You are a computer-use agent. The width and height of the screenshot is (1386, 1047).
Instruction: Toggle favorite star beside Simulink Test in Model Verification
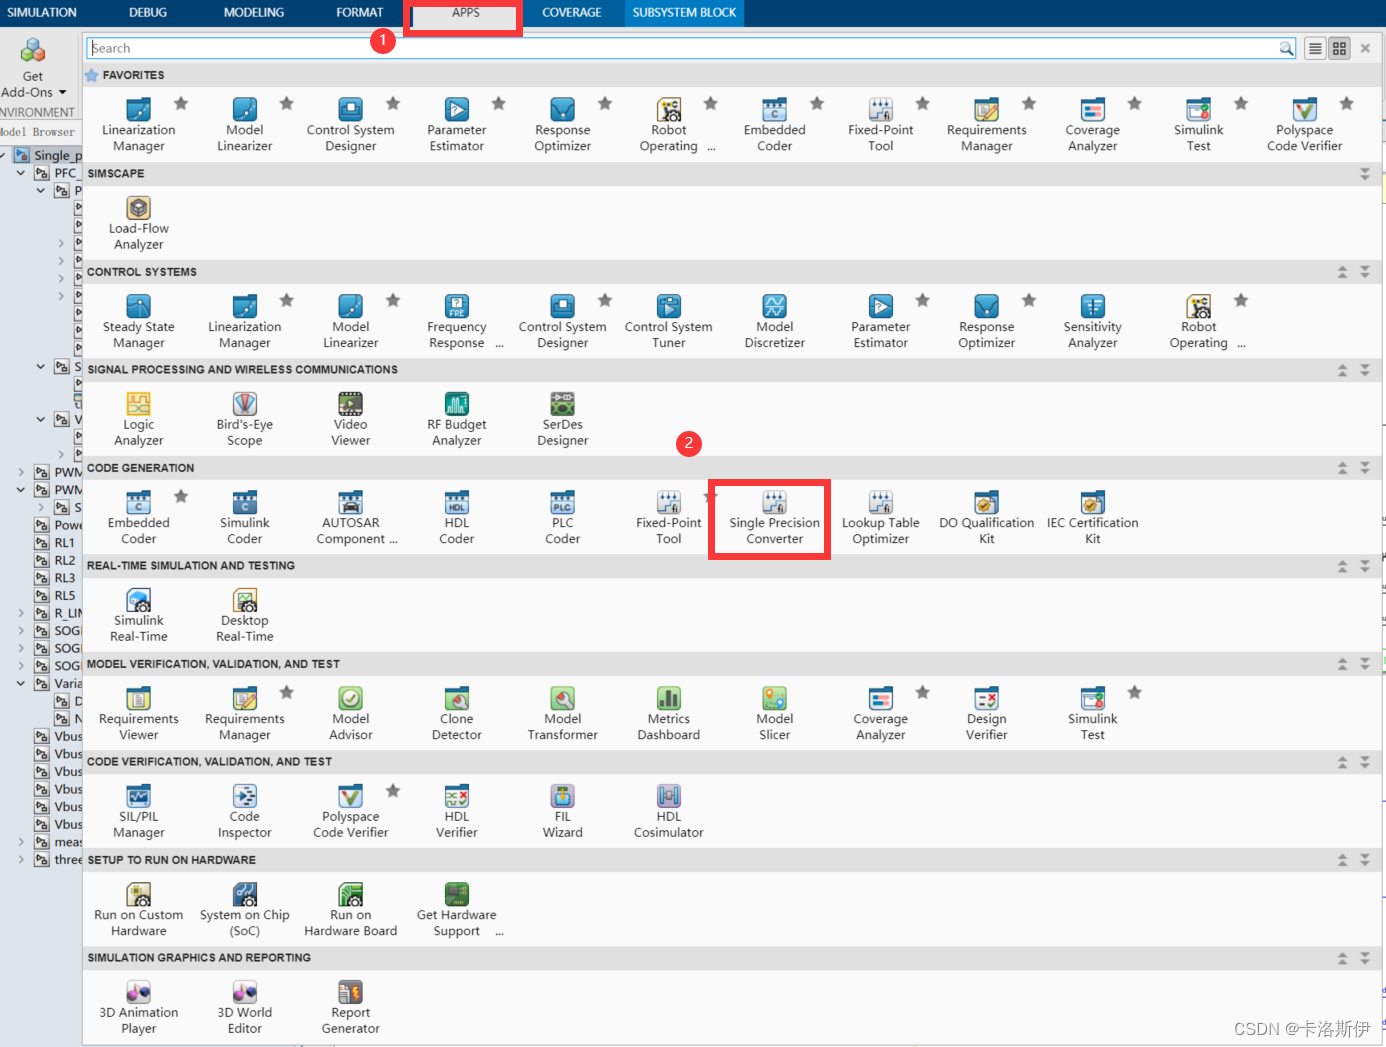1135,692
